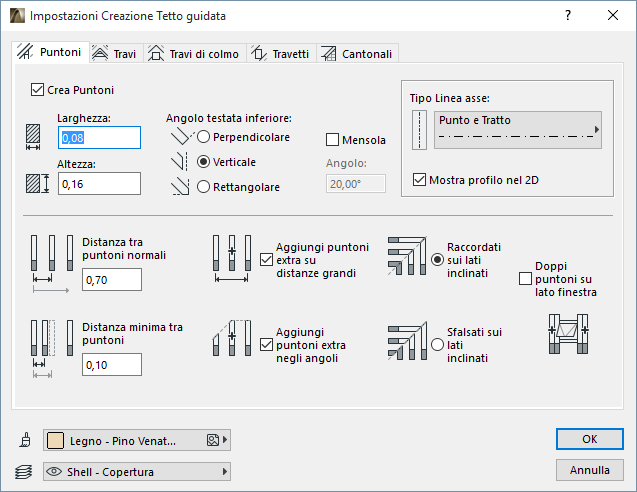Click the Altezza input field
This screenshot has width=637, height=492.
pos(99,184)
